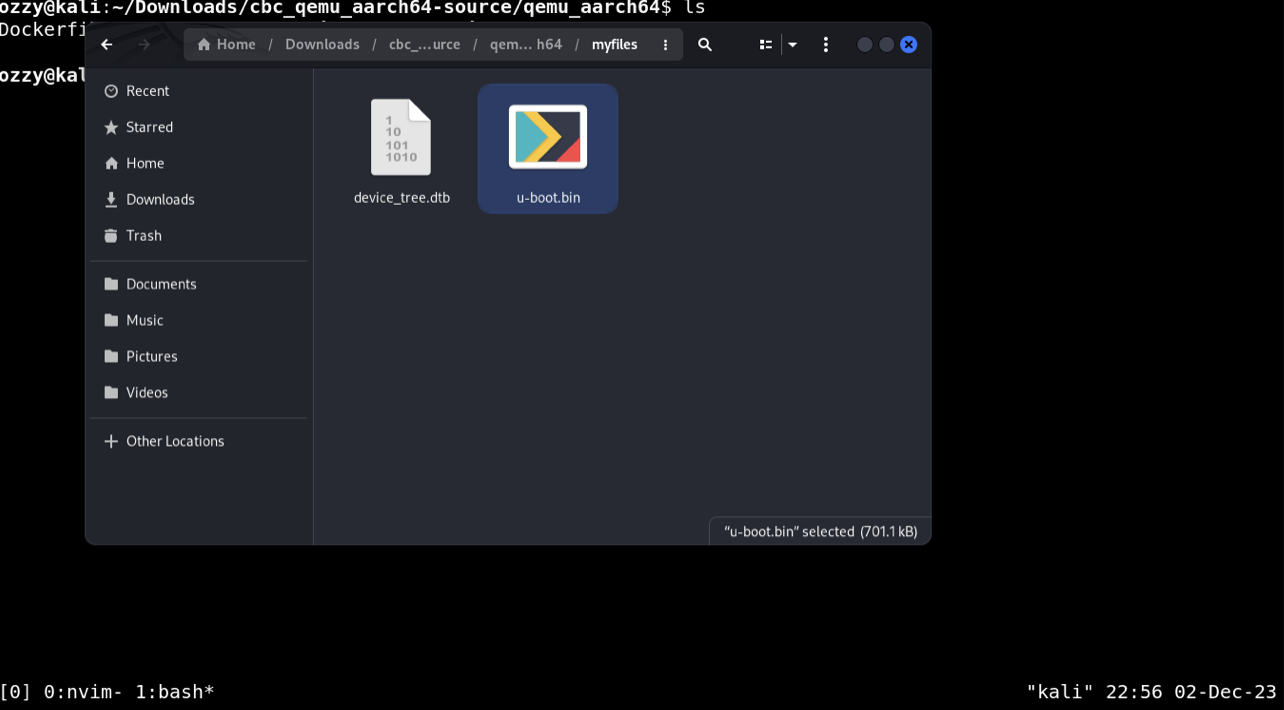
Task: Go back using the back arrow
Action: tap(107, 45)
